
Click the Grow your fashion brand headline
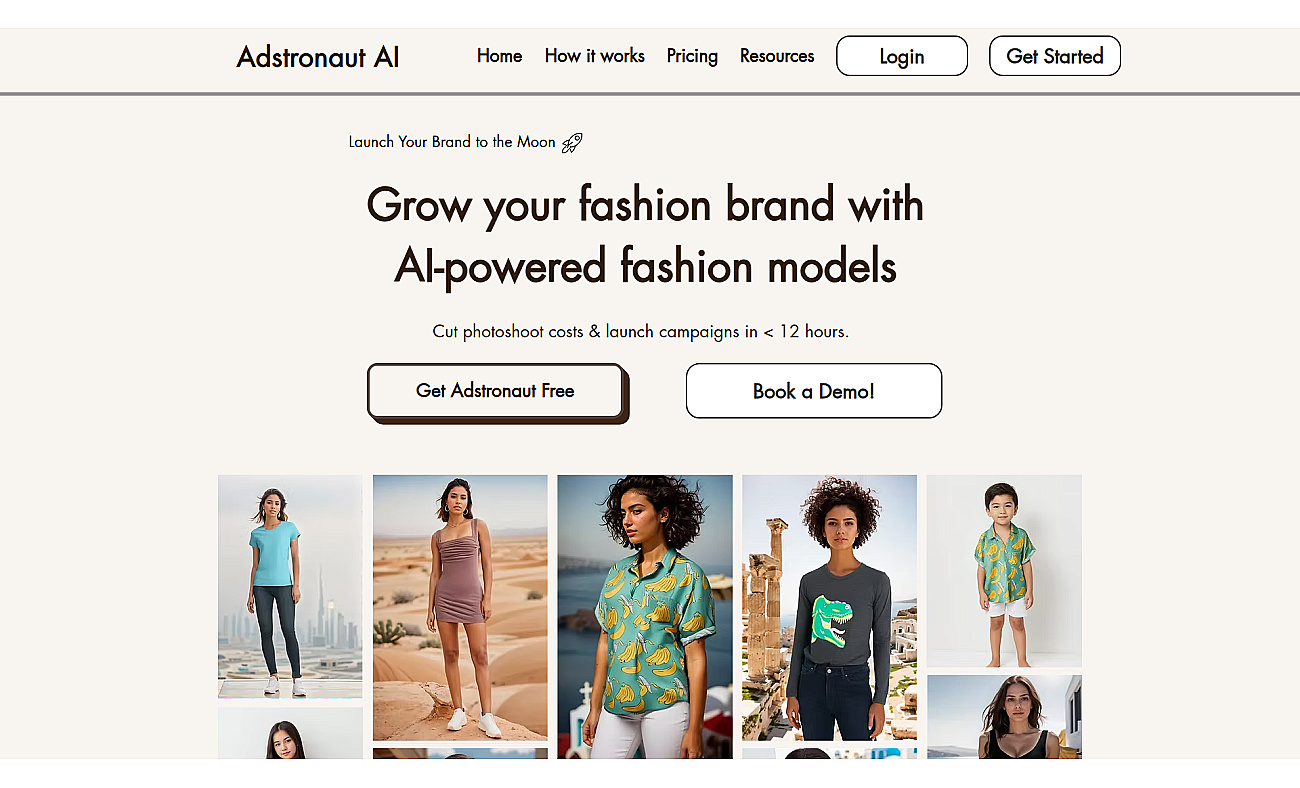coord(645,235)
